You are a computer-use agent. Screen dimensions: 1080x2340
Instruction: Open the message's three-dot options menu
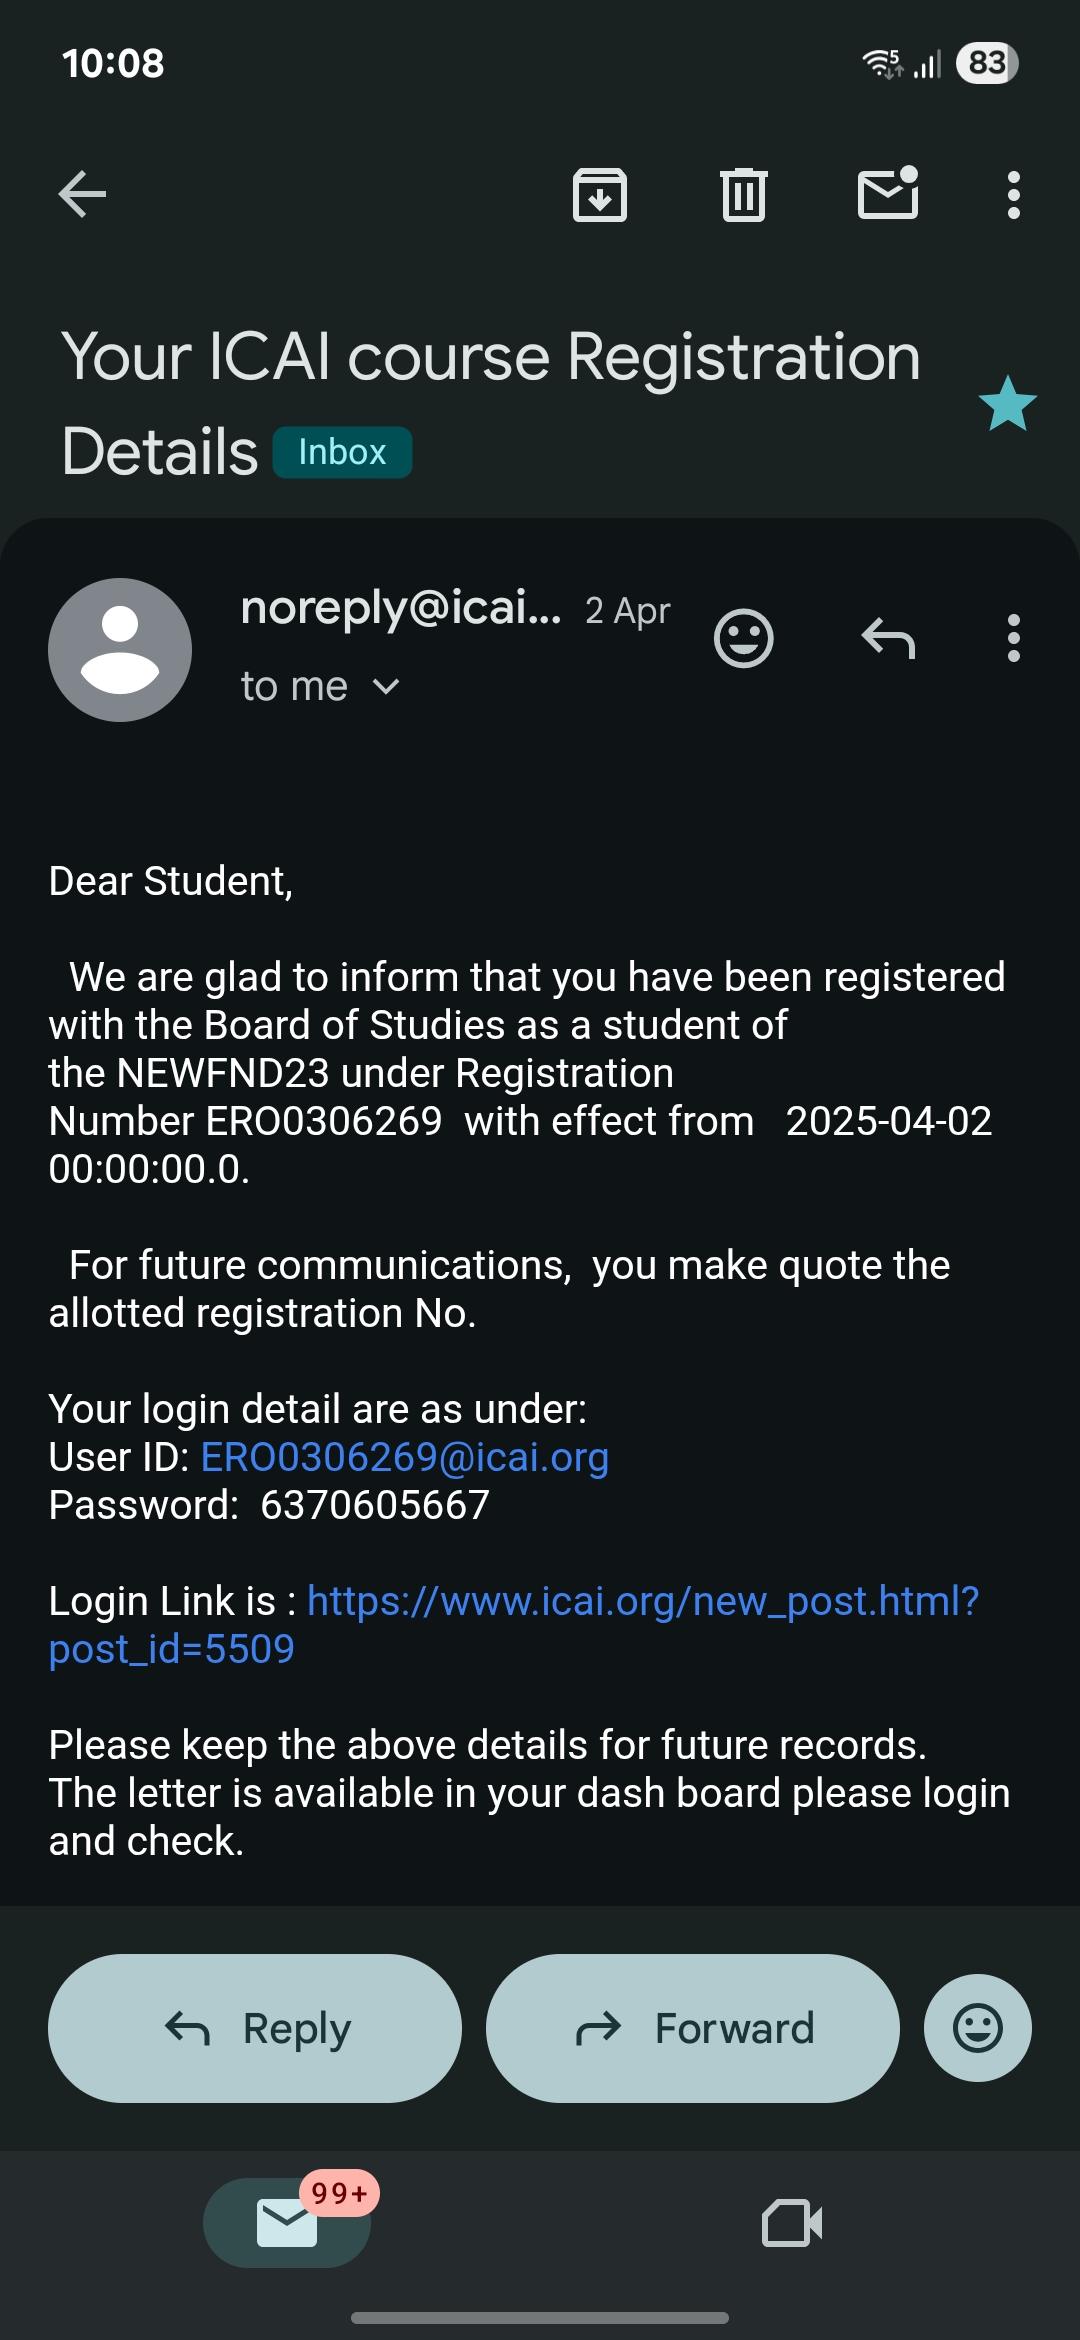[1013, 638]
